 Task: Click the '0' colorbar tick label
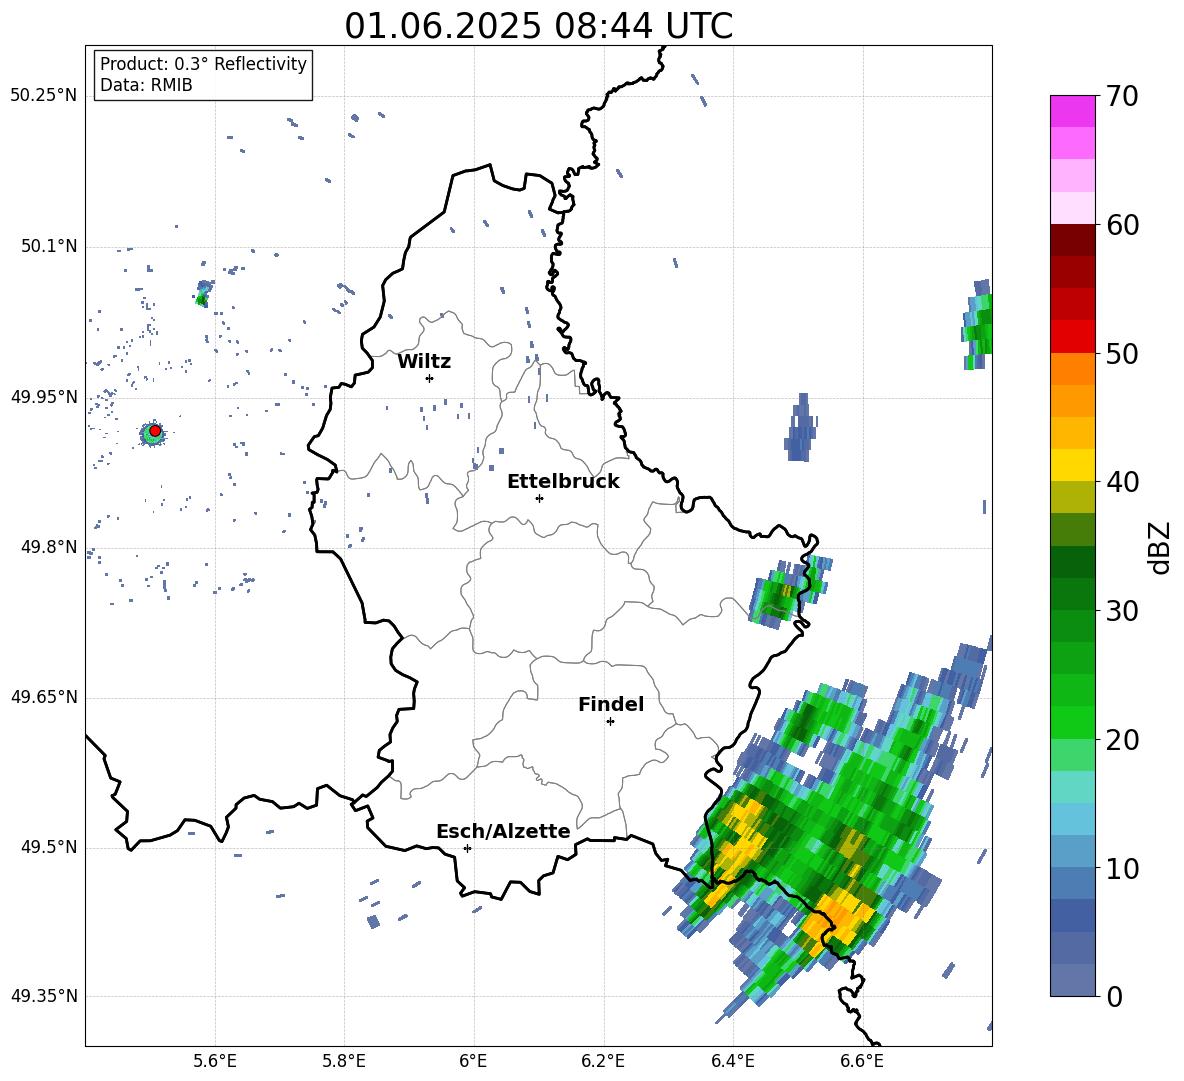click(x=1114, y=996)
